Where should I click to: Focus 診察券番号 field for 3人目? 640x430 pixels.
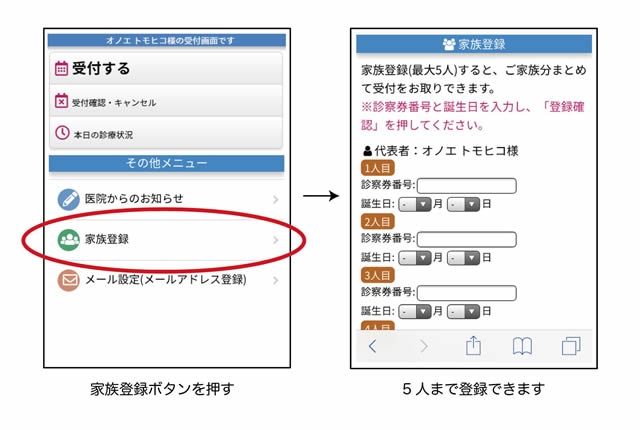tap(467, 293)
